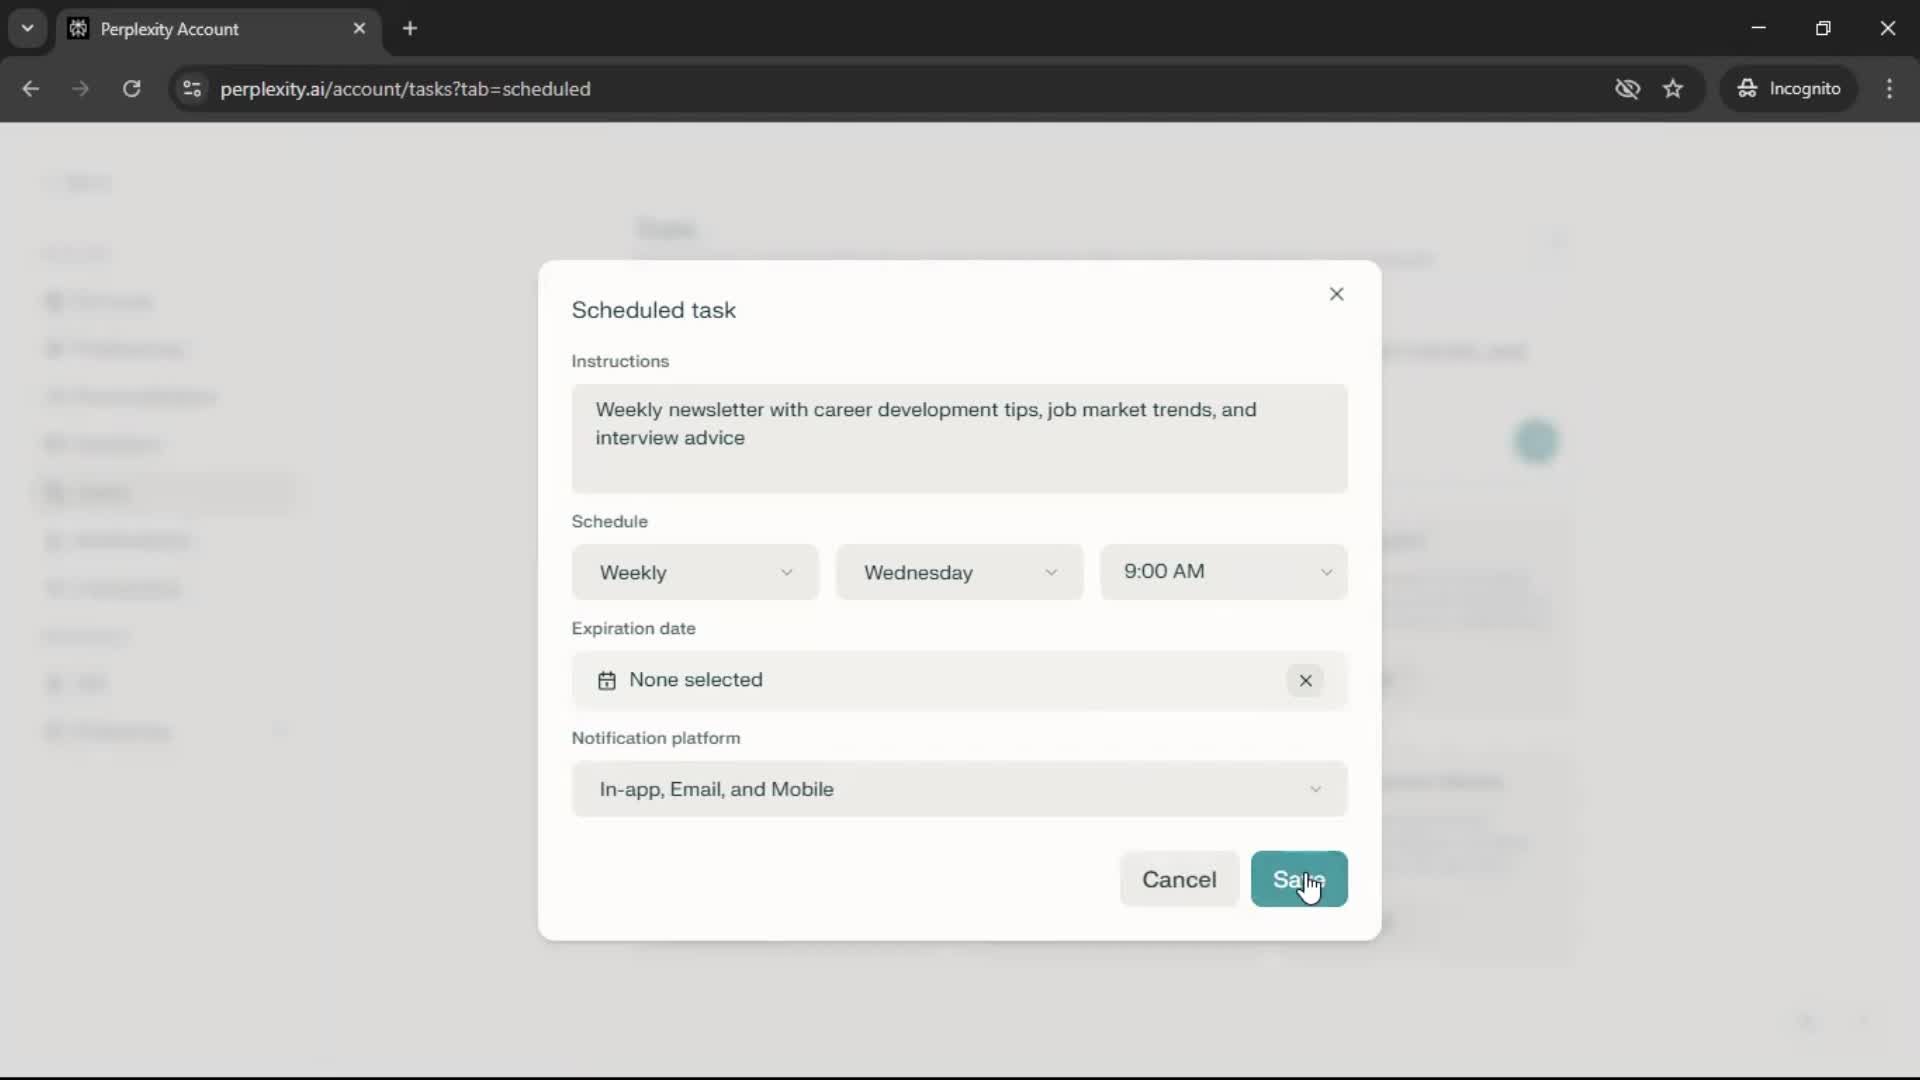Go back to previous page
Viewport: 1920px width, 1080px height.
click(31, 89)
